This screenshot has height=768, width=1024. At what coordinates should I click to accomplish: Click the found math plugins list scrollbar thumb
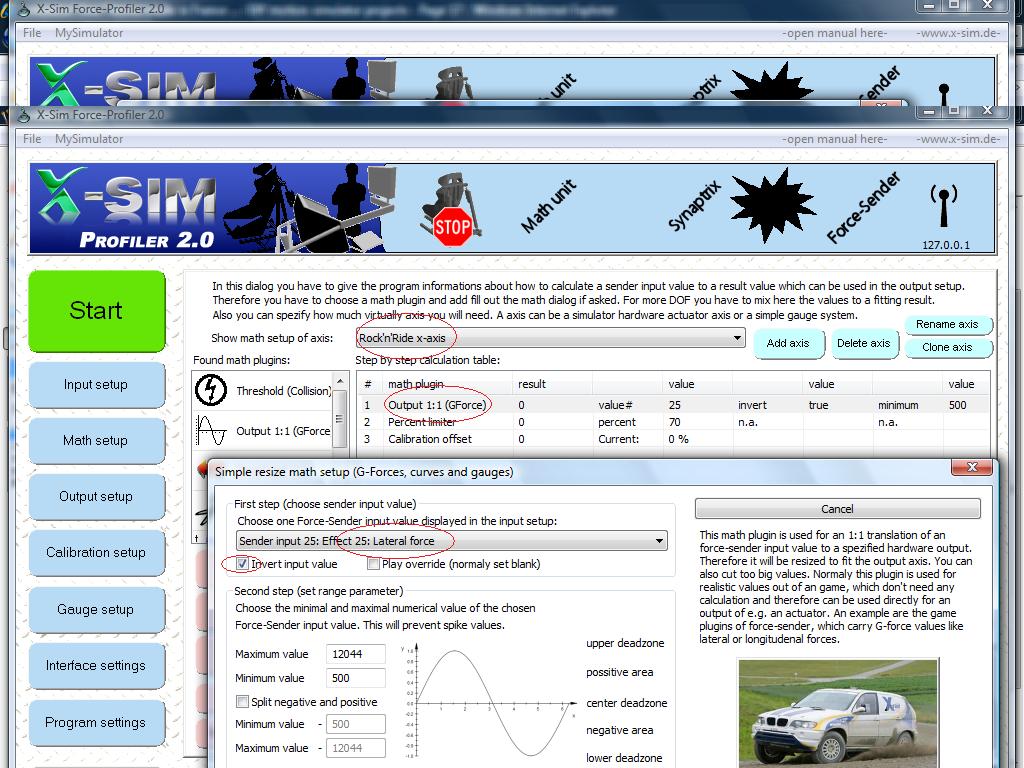[339, 419]
